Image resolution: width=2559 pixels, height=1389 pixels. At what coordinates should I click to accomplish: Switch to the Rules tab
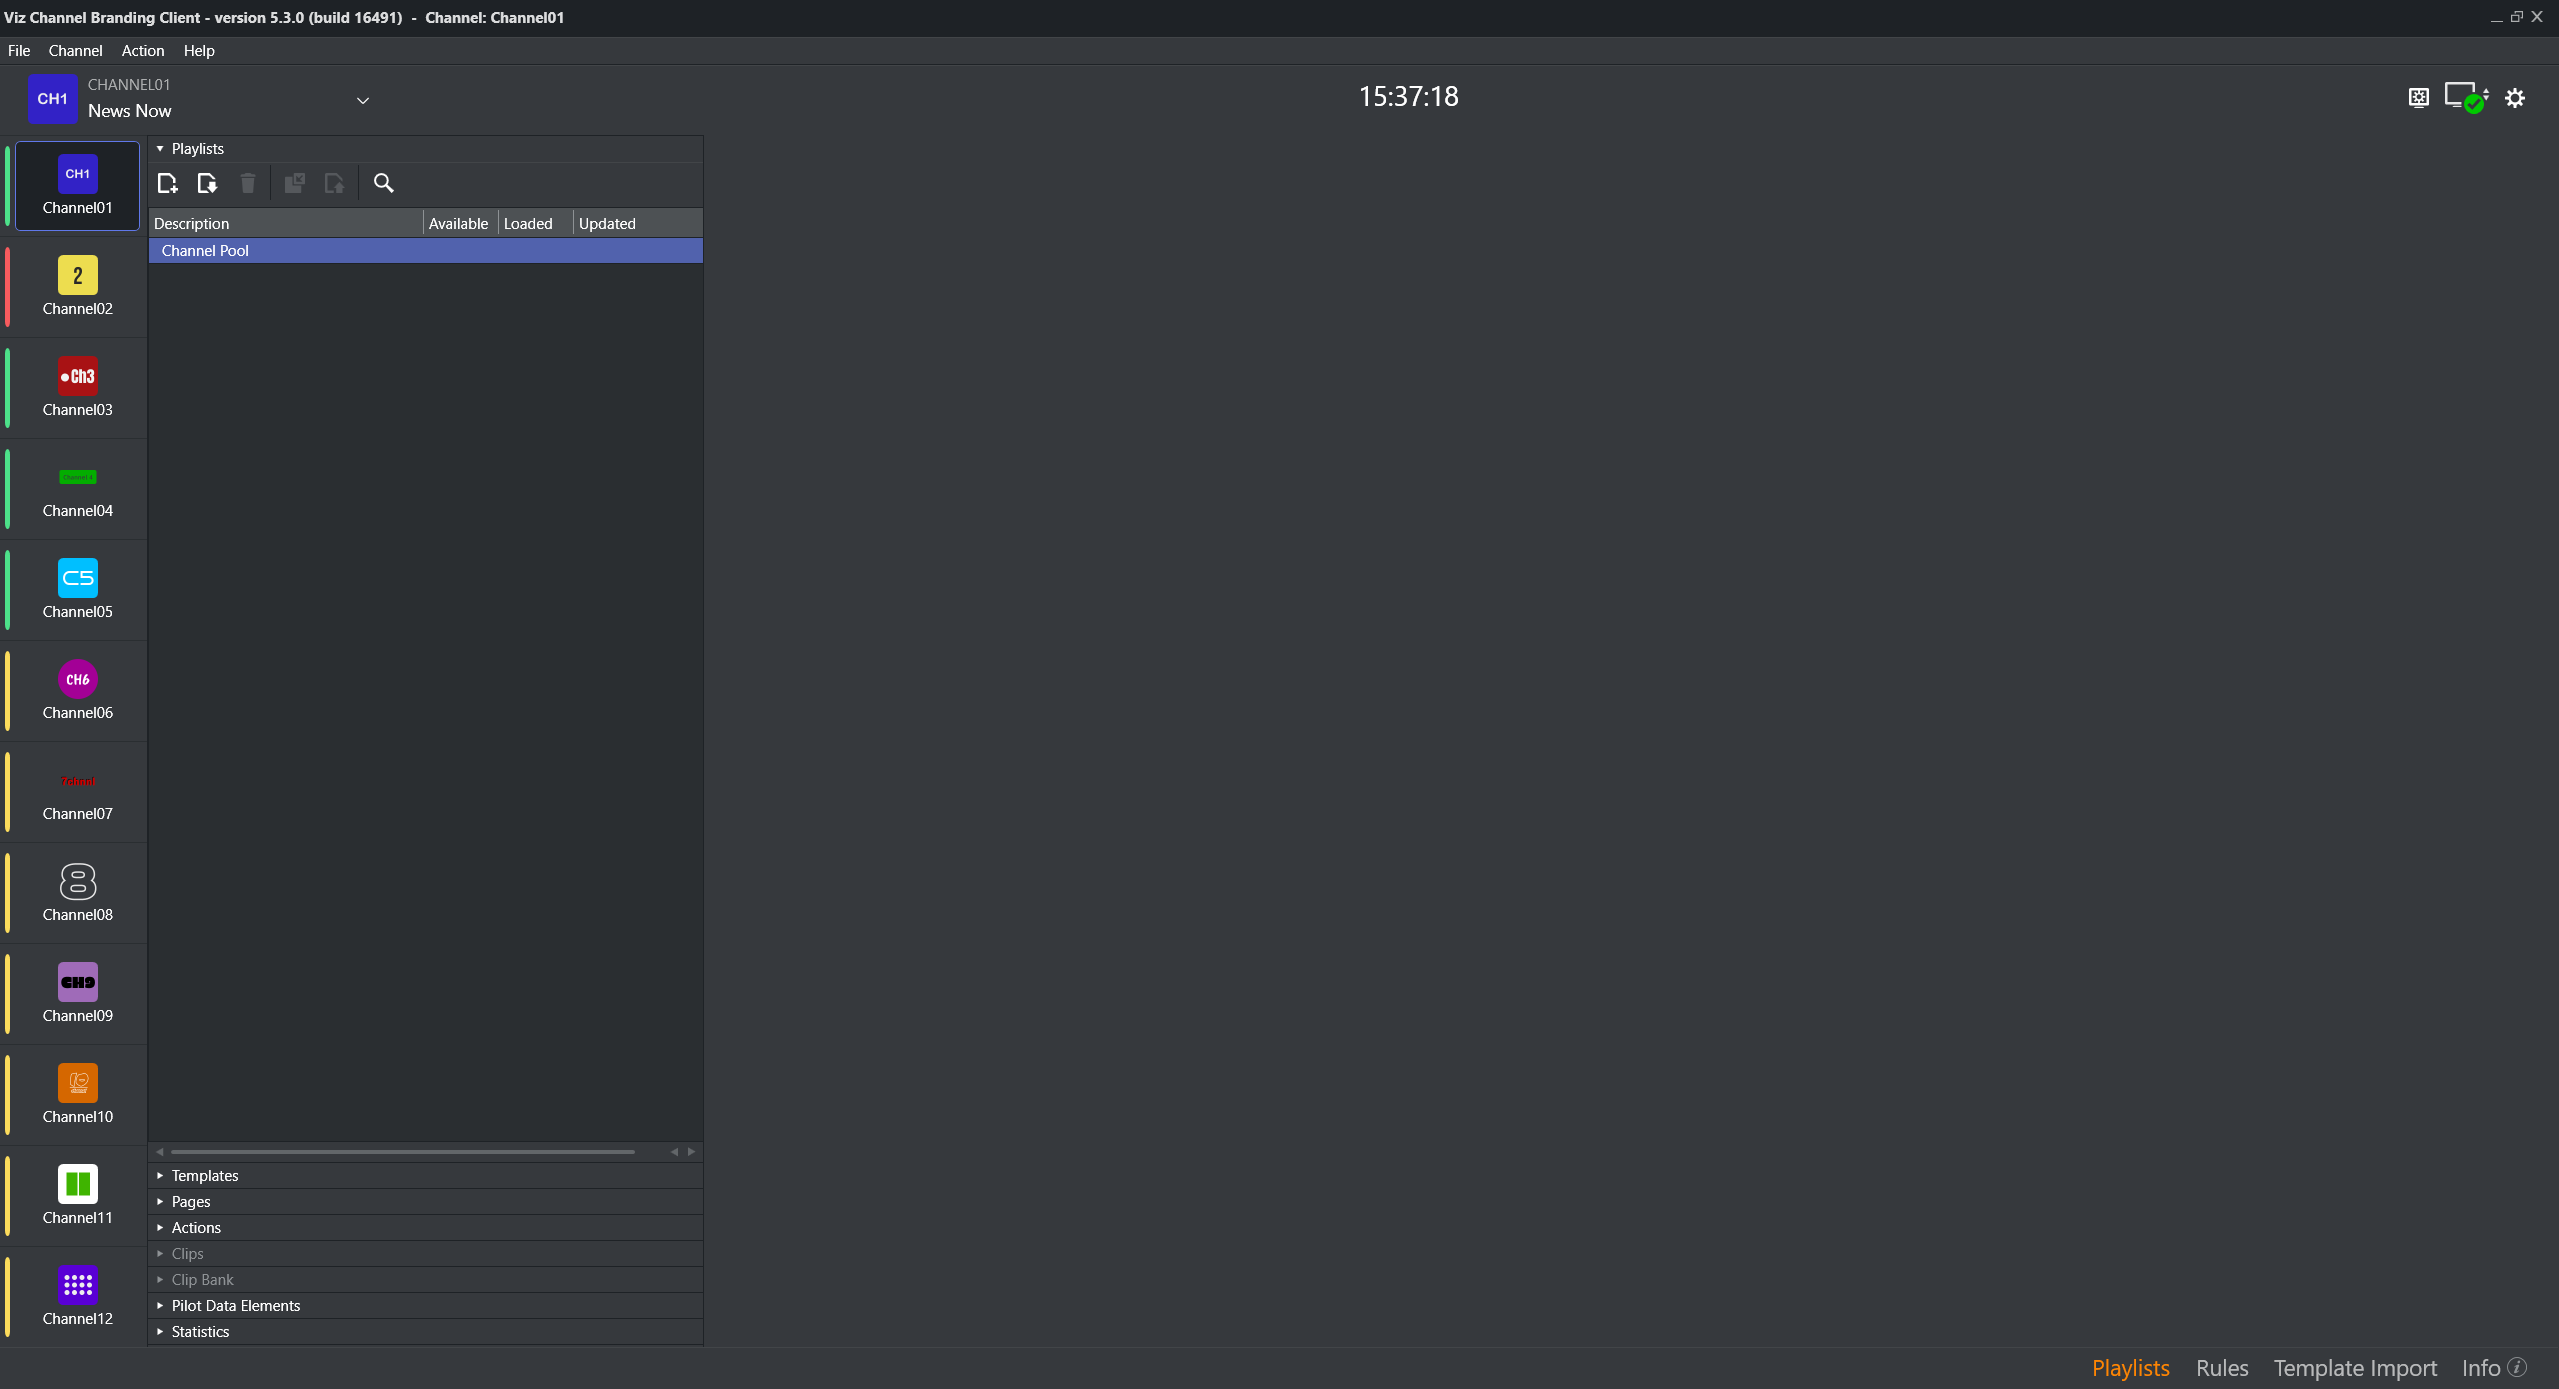click(x=2221, y=1368)
